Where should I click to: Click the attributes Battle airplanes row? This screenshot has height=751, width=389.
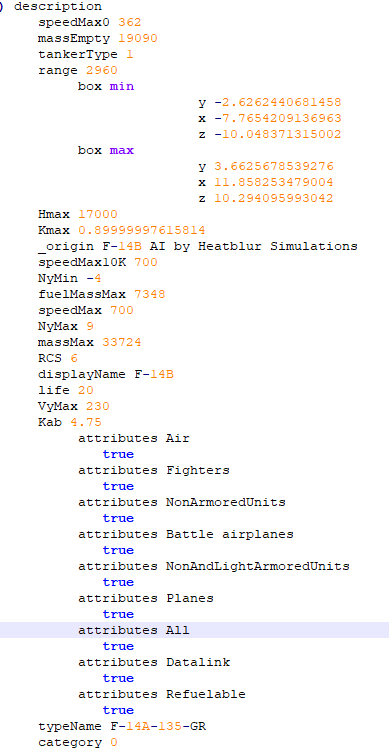(x=186, y=534)
